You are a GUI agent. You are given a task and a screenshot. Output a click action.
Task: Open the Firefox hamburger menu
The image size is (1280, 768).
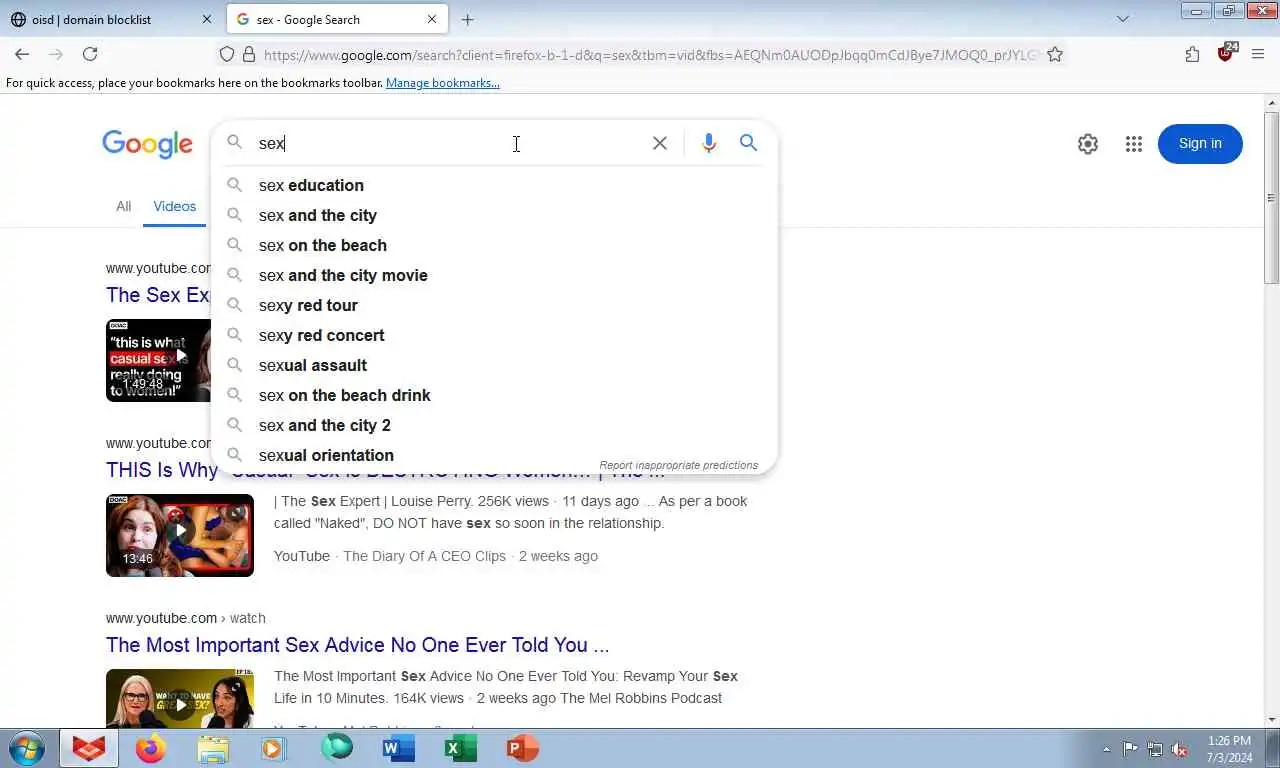click(1258, 54)
